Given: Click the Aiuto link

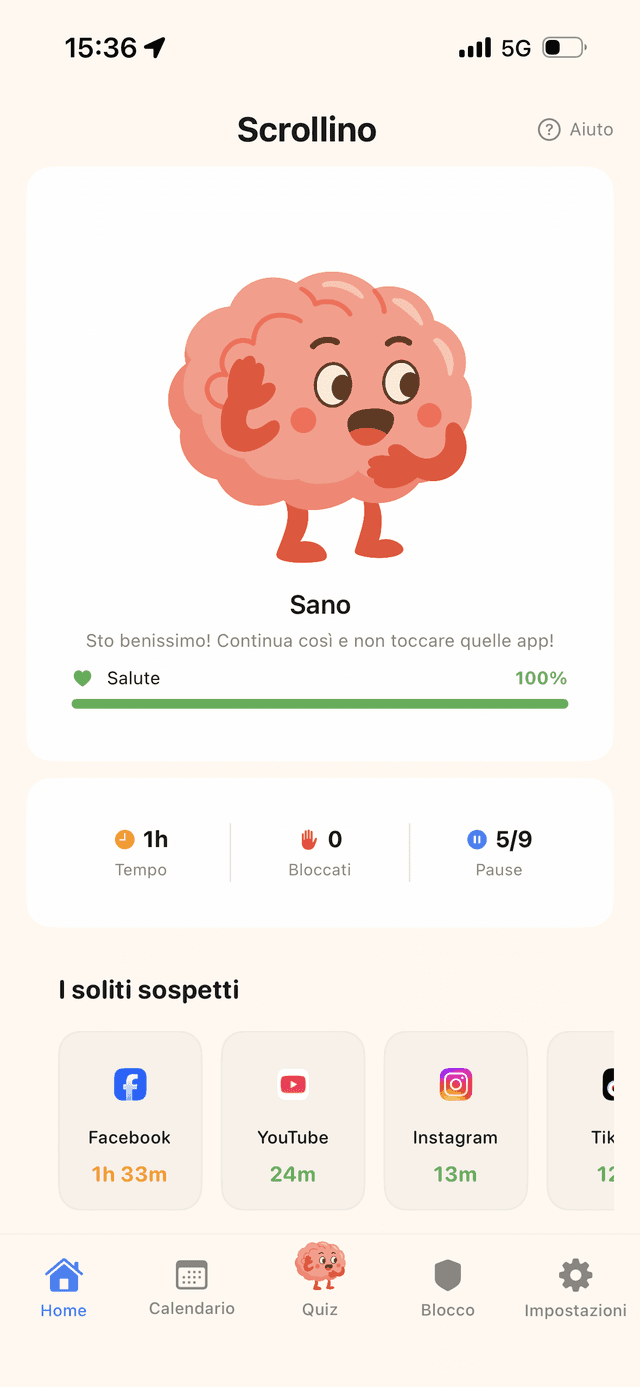Looking at the screenshot, I should coord(590,129).
